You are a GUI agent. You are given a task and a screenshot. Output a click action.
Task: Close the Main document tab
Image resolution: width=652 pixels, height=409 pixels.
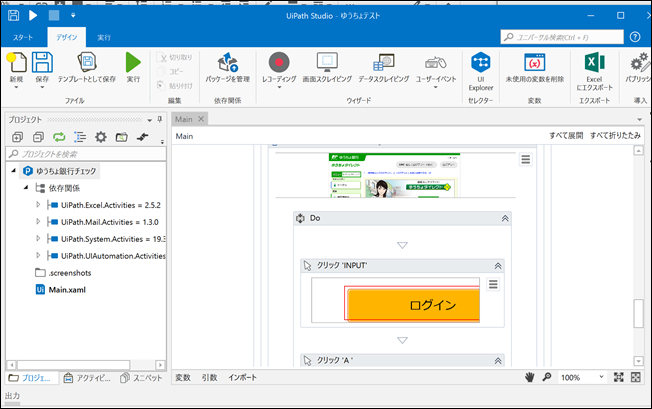pos(201,119)
